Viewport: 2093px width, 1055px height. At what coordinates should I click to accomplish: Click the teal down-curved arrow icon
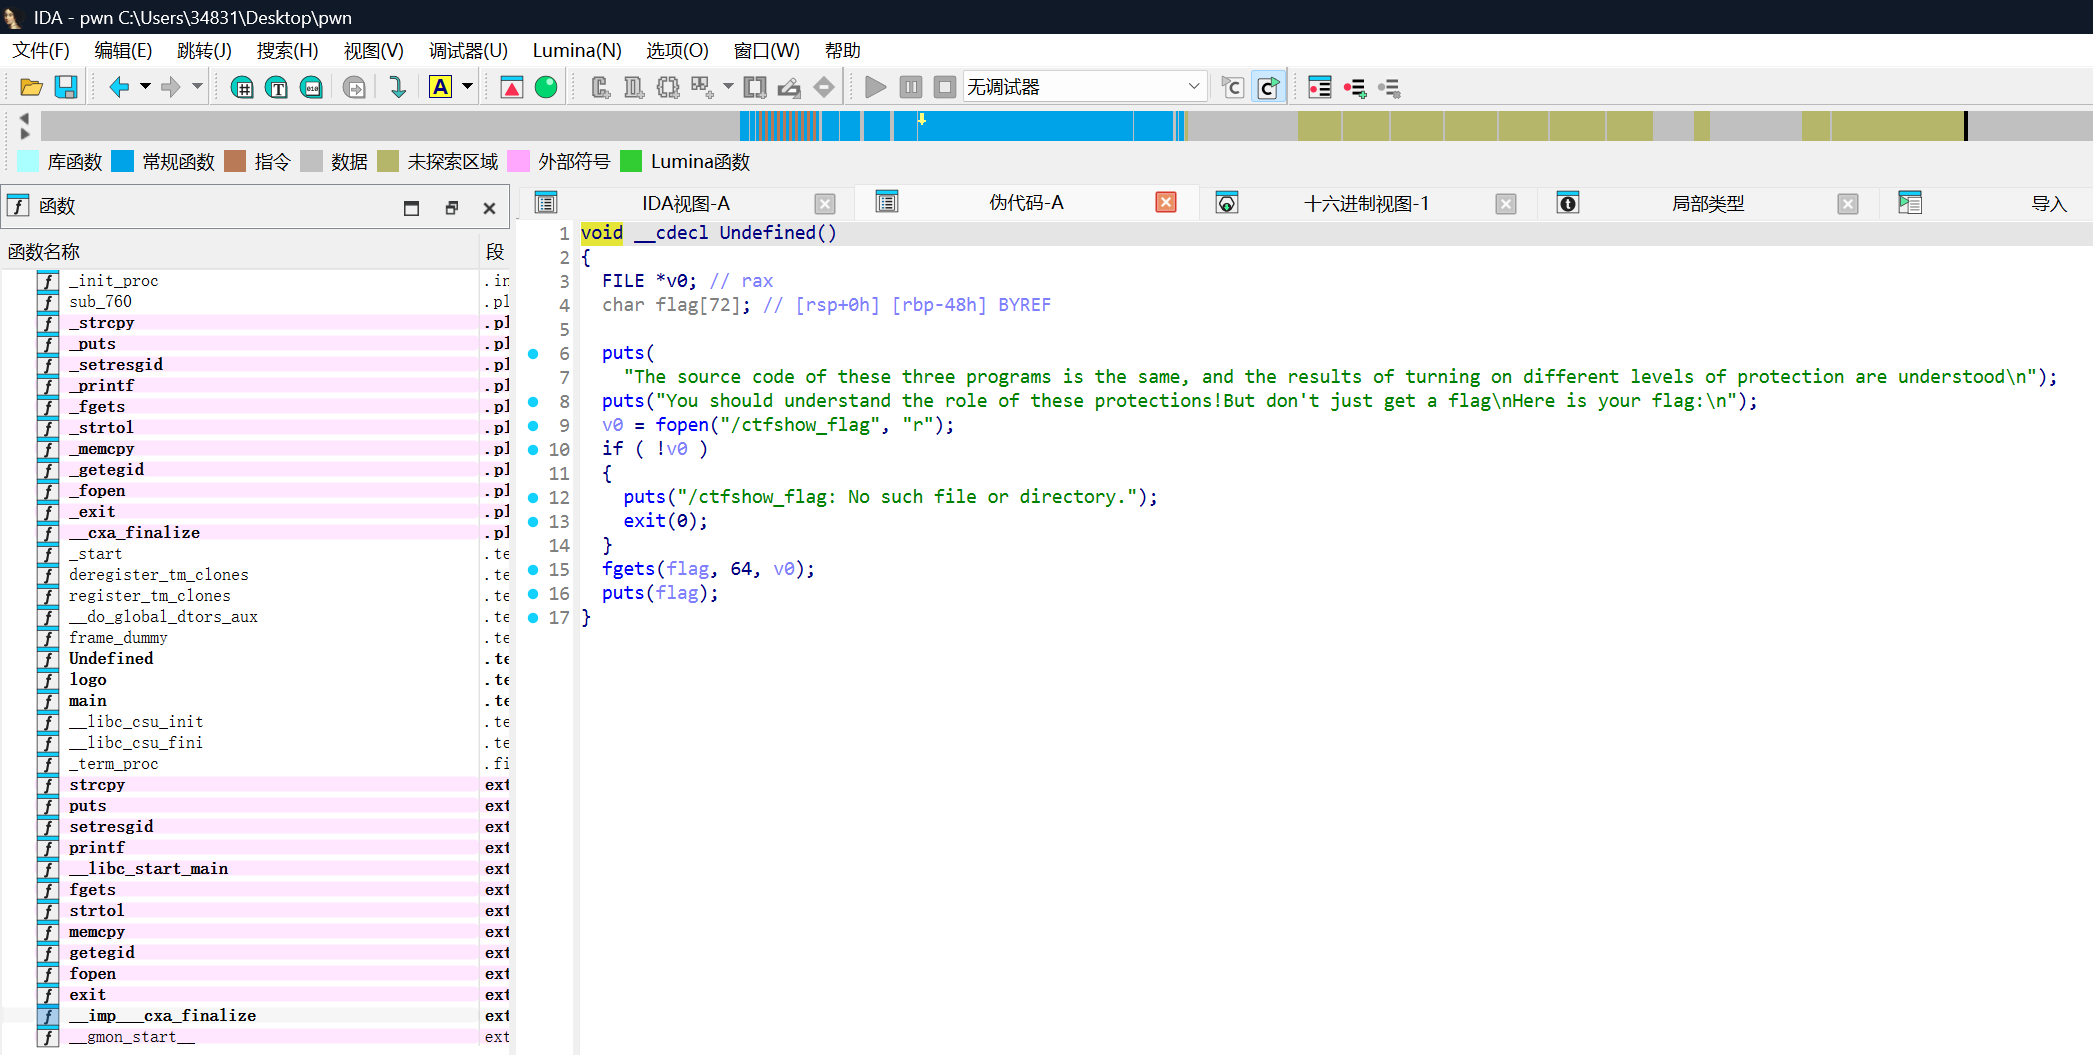tap(397, 87)
